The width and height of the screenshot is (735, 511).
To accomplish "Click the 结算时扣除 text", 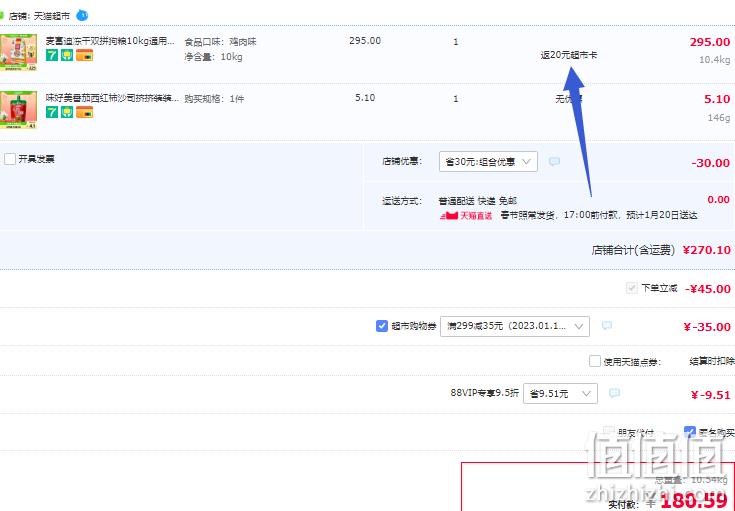I will (712, 361).
